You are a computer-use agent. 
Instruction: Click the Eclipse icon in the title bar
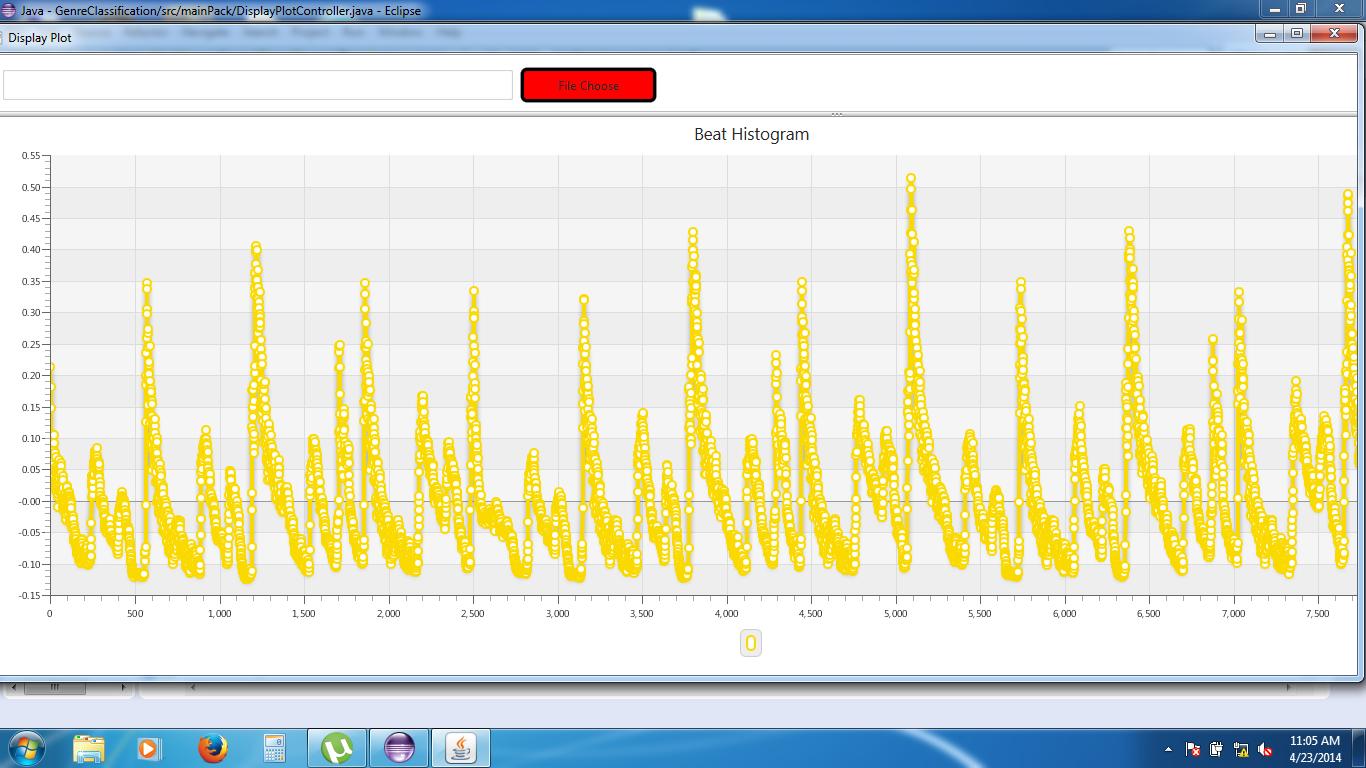(9, 10)
